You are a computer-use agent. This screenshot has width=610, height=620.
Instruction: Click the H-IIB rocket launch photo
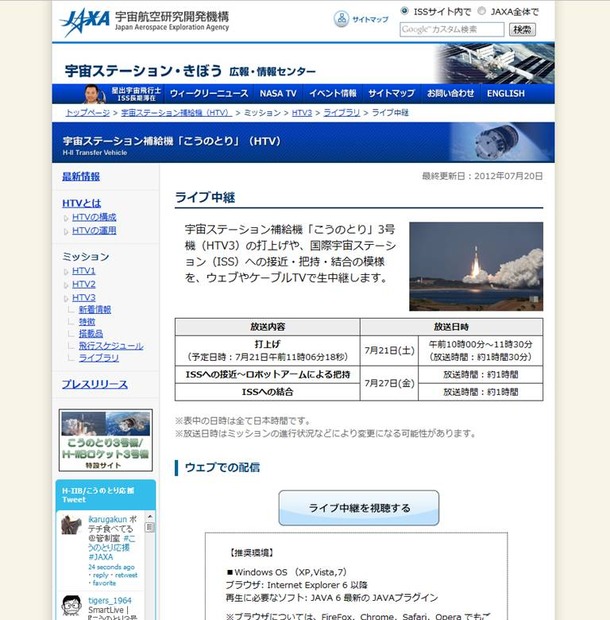point(476,267)
